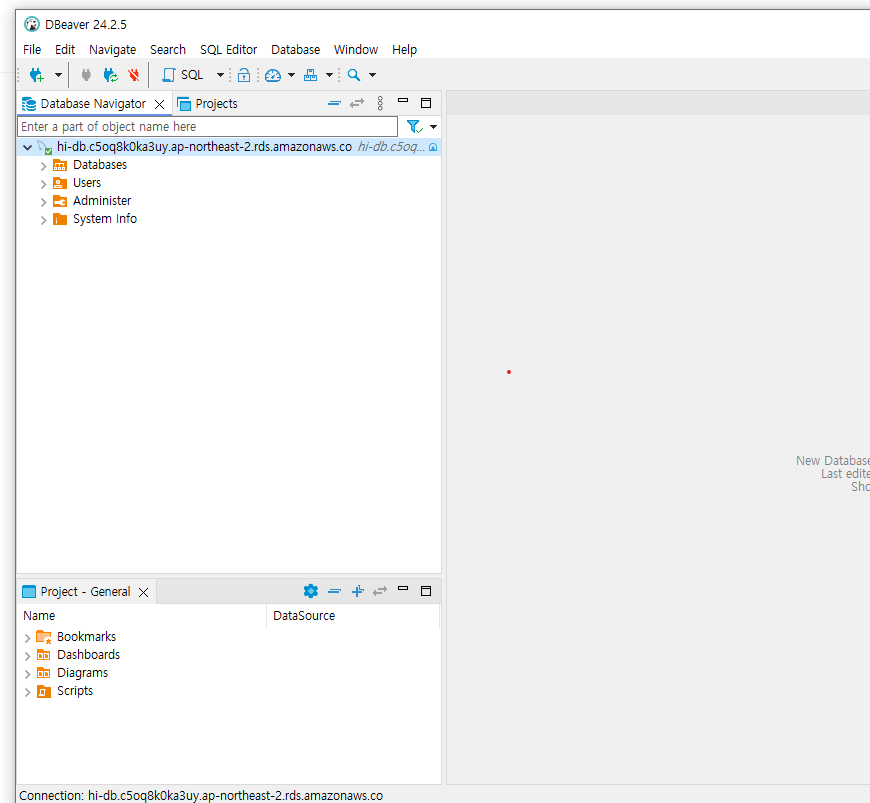Open a new SQL script editor
Viewport: 870px width, 803px height.
pos(182,75)
